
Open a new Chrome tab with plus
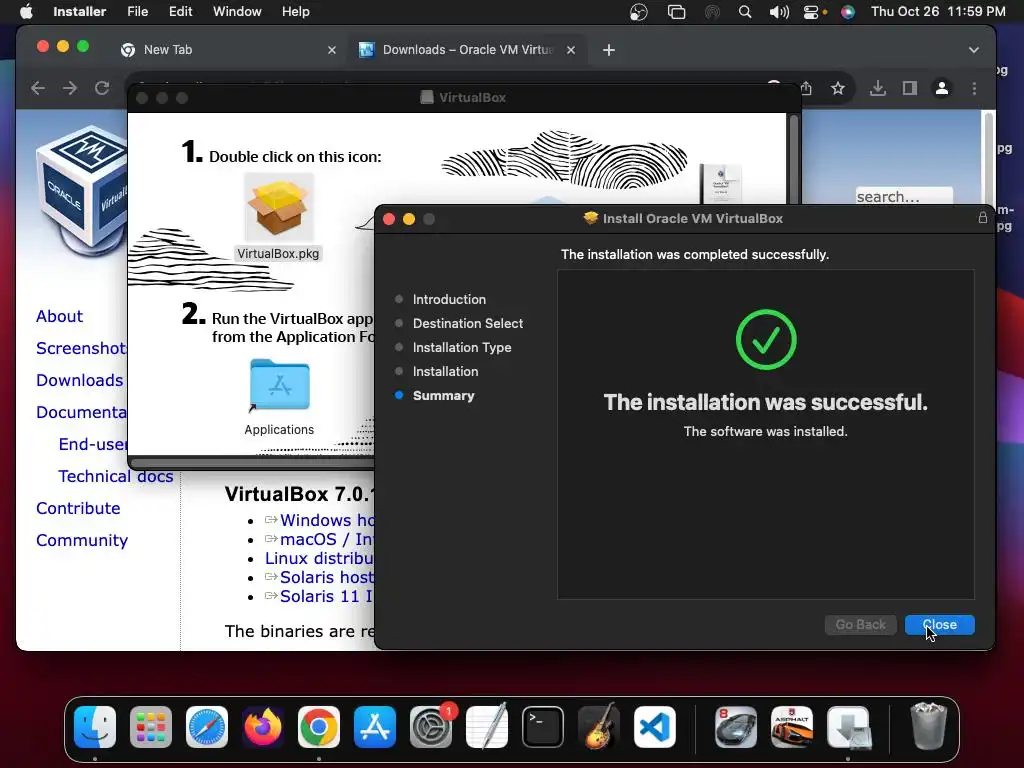[609, 50]
